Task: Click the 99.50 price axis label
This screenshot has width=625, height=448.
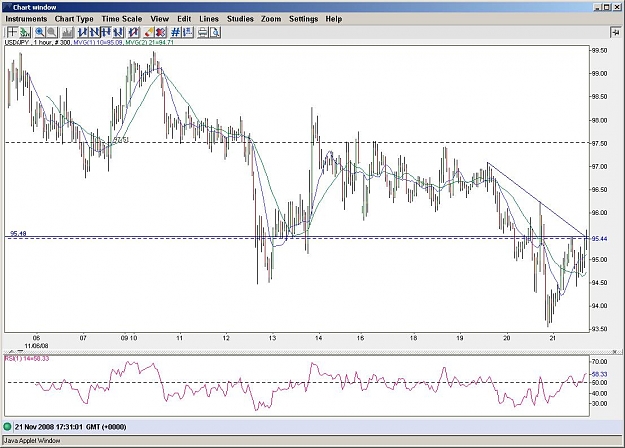Action: point(599,51)
